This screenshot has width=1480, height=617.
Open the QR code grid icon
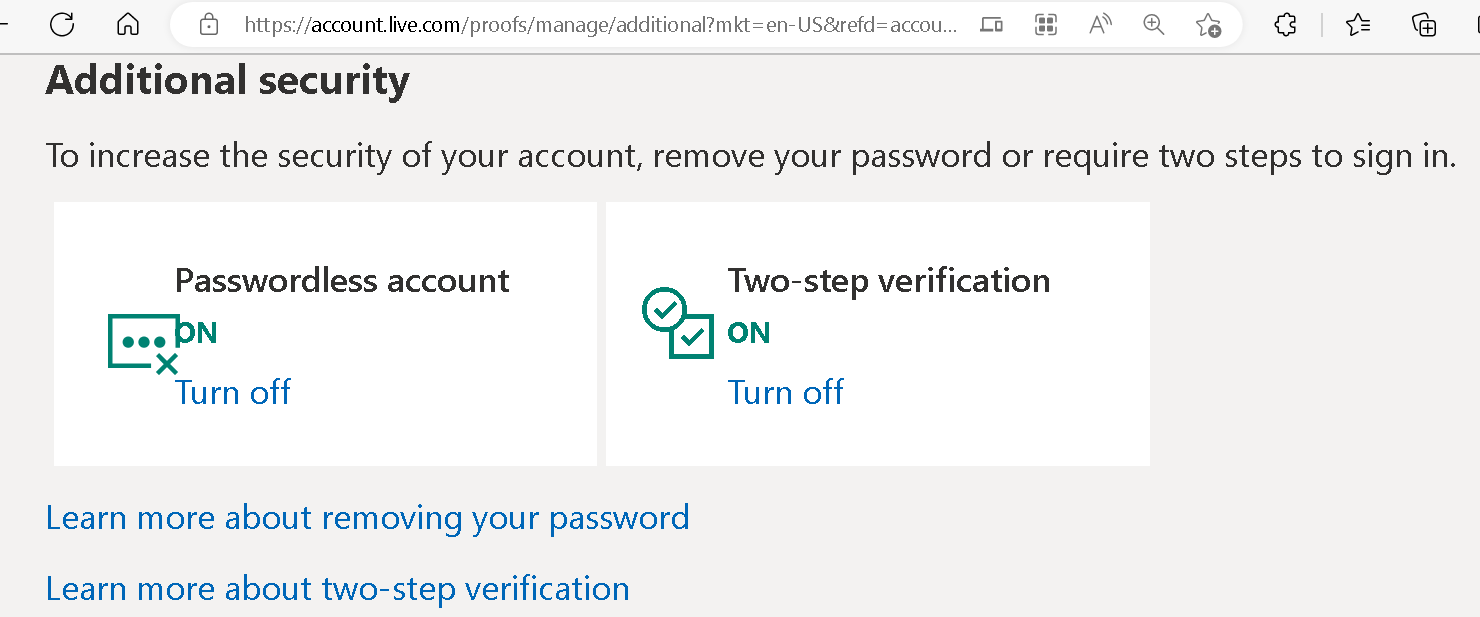(x=1046, y=25)
